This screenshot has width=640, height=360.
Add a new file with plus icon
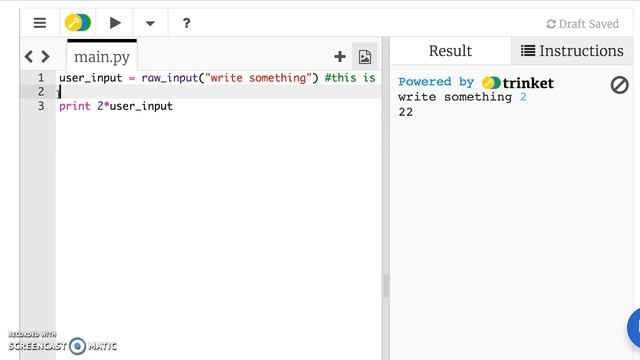[340, 57]
